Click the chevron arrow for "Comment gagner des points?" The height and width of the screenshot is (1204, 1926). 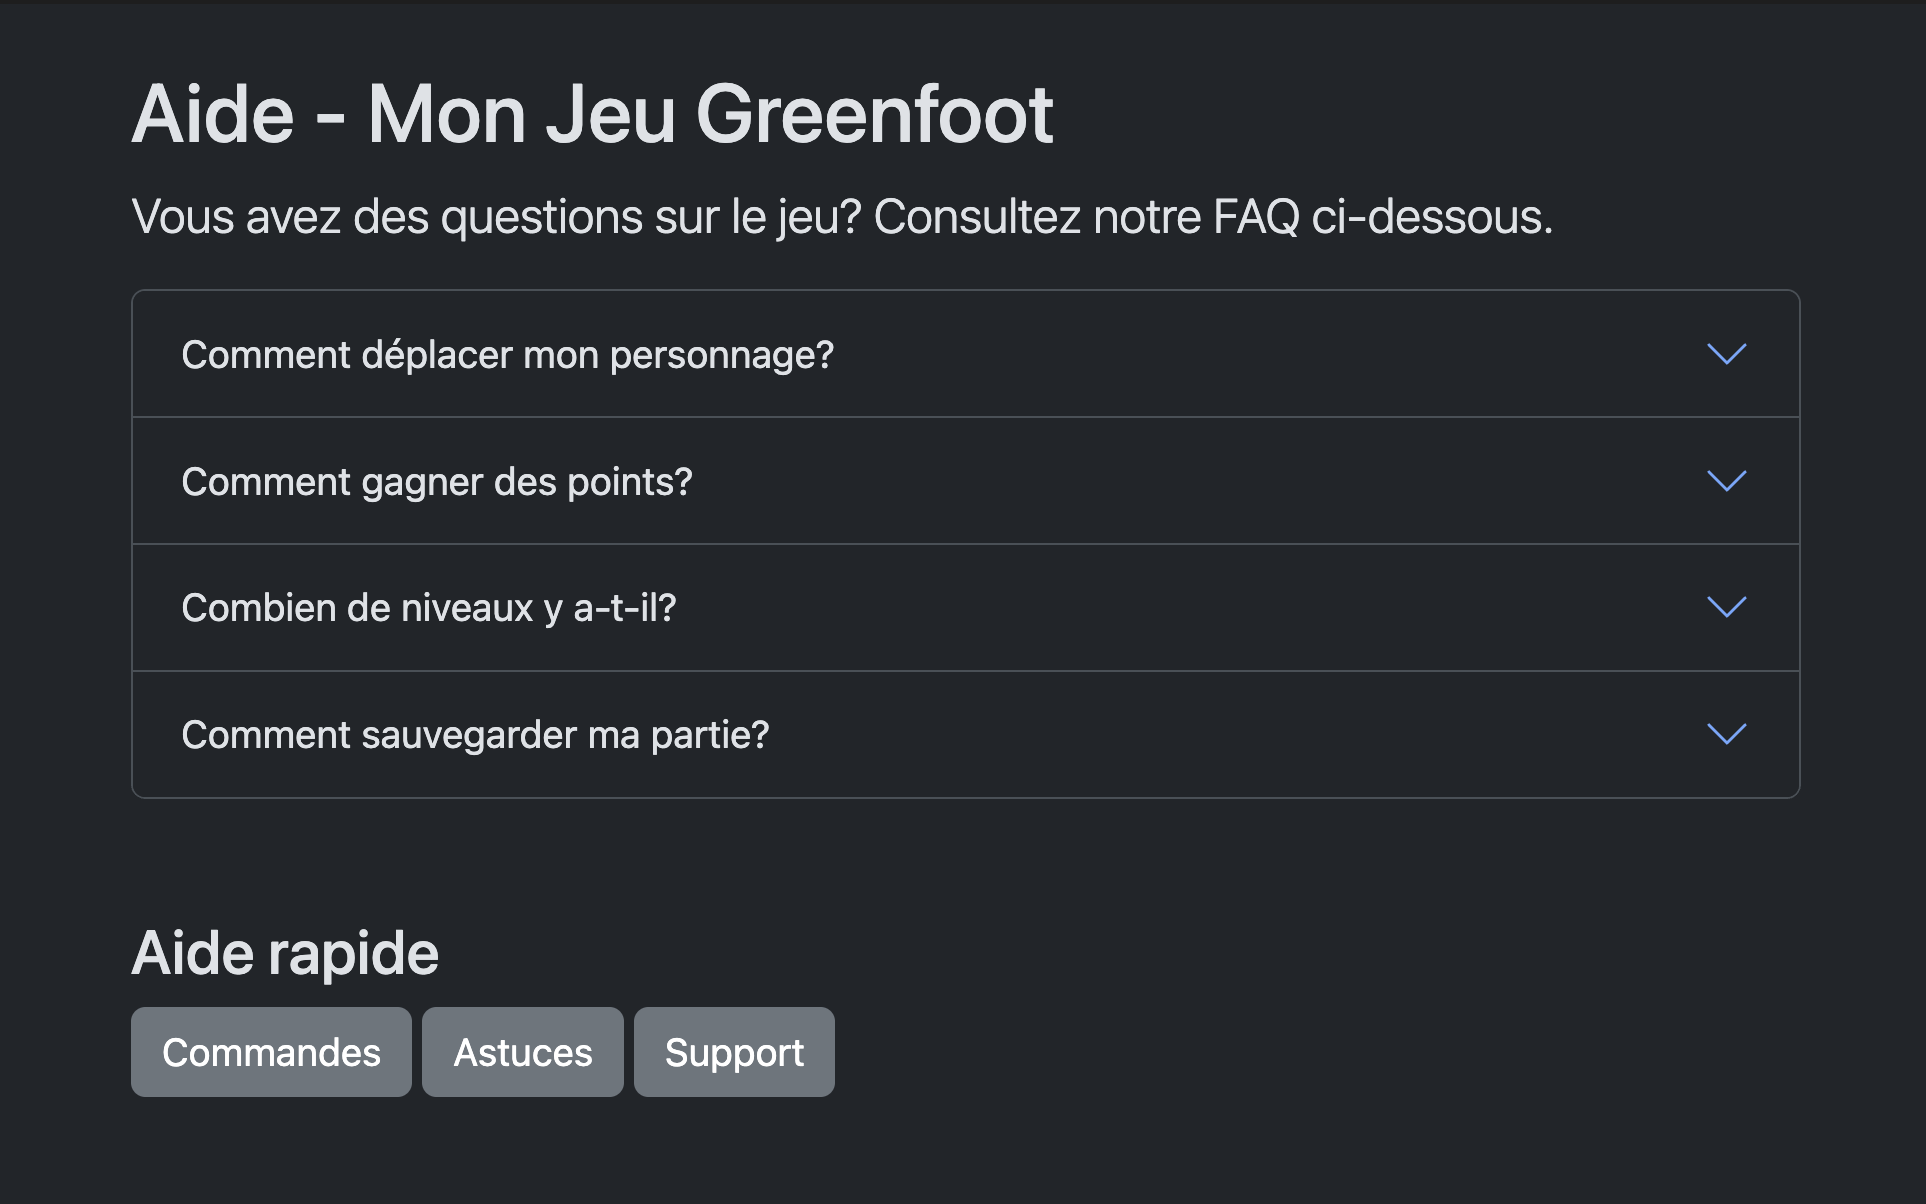[1726, 481]
